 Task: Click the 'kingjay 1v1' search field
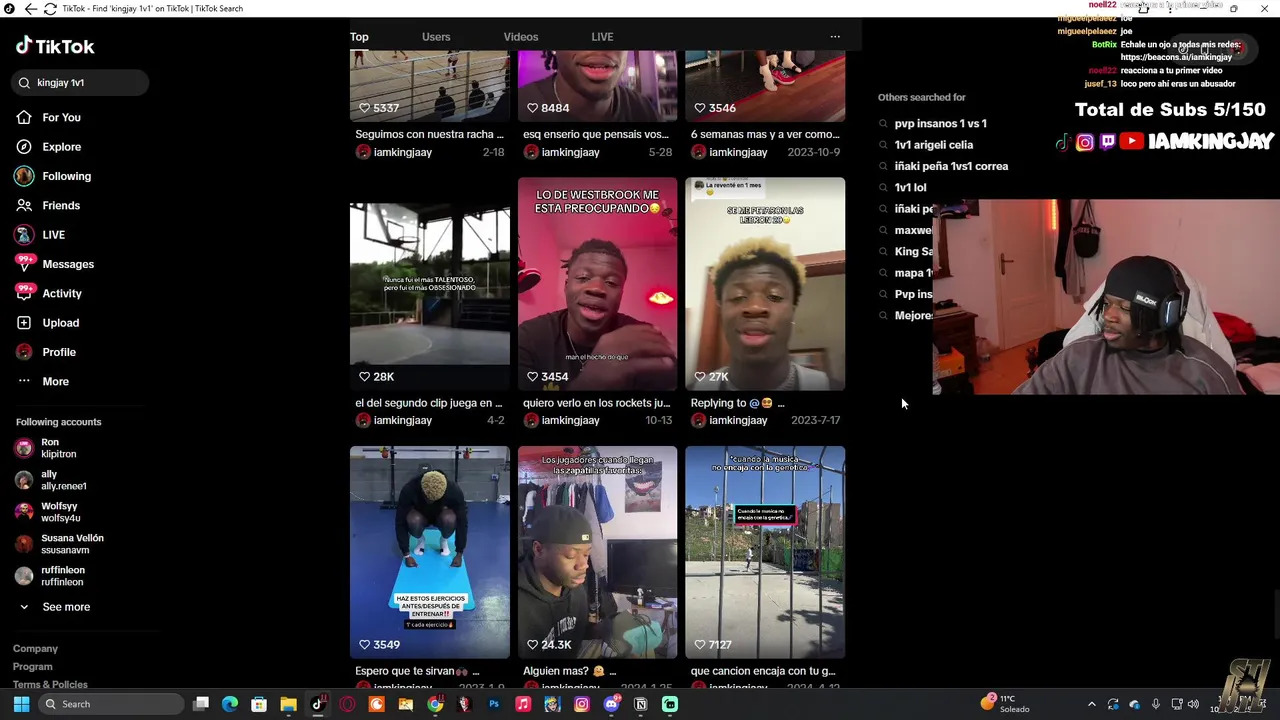coord(81,83)
